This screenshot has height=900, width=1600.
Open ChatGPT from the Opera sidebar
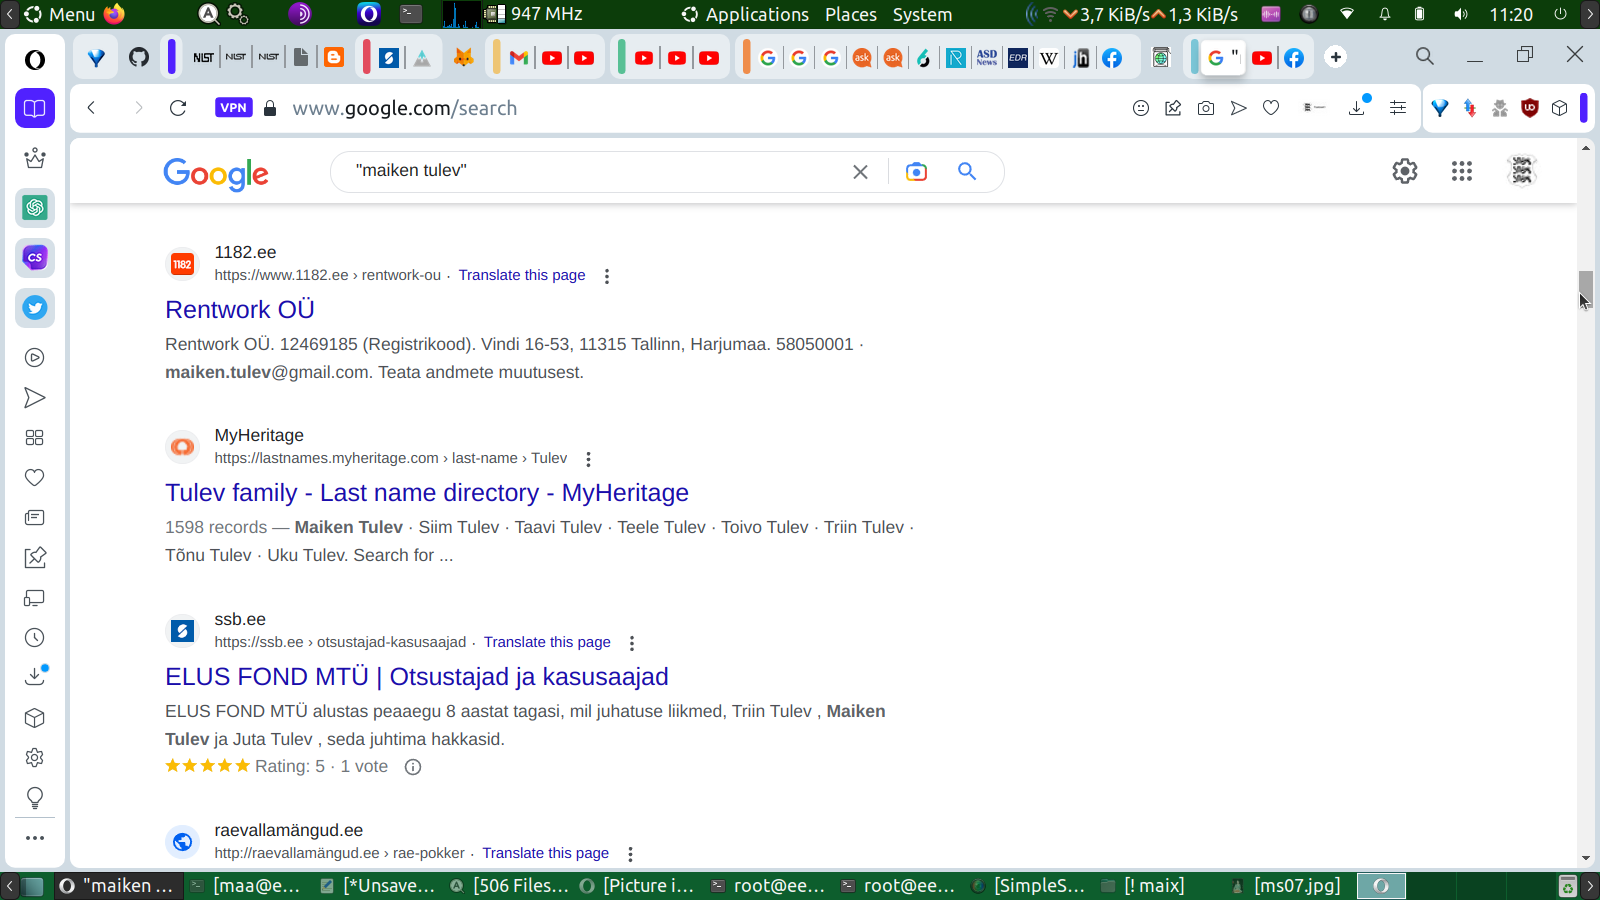35,208
